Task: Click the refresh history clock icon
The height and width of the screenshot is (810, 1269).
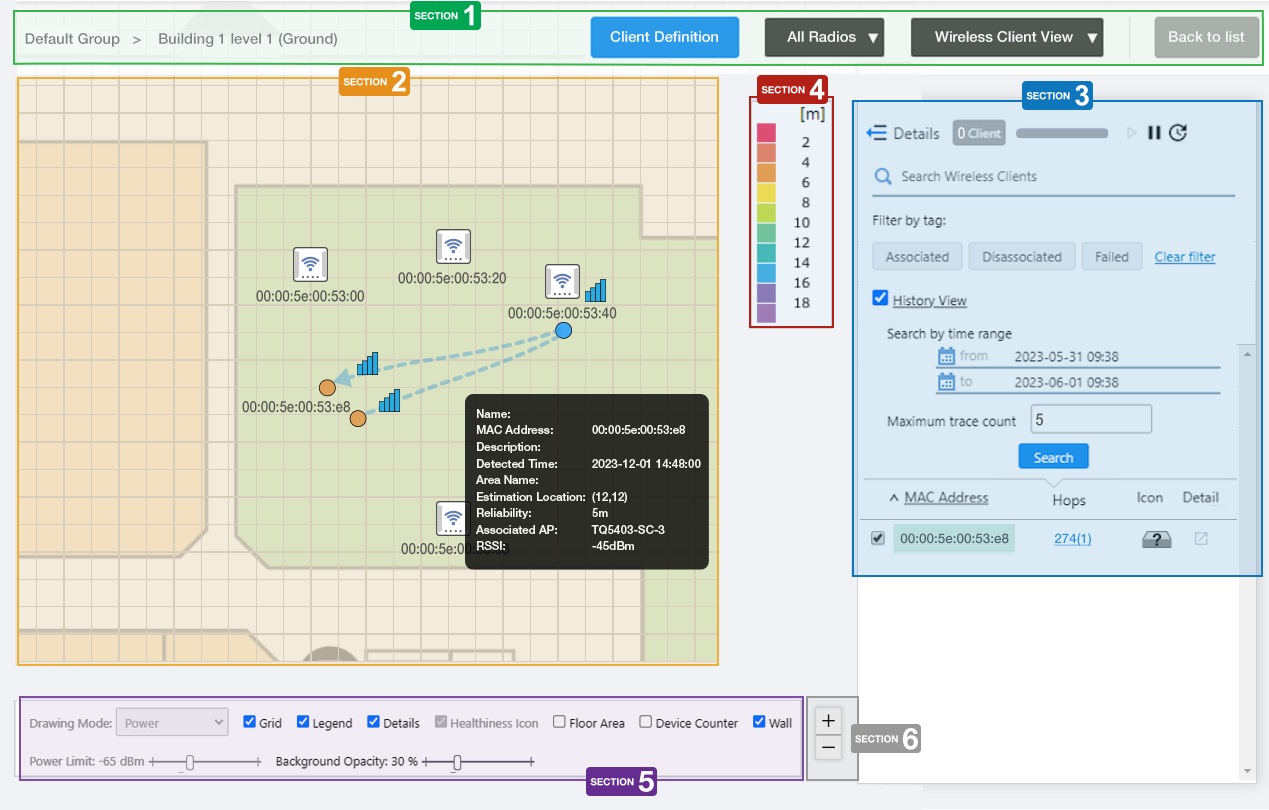Action: click(1178, 133)
